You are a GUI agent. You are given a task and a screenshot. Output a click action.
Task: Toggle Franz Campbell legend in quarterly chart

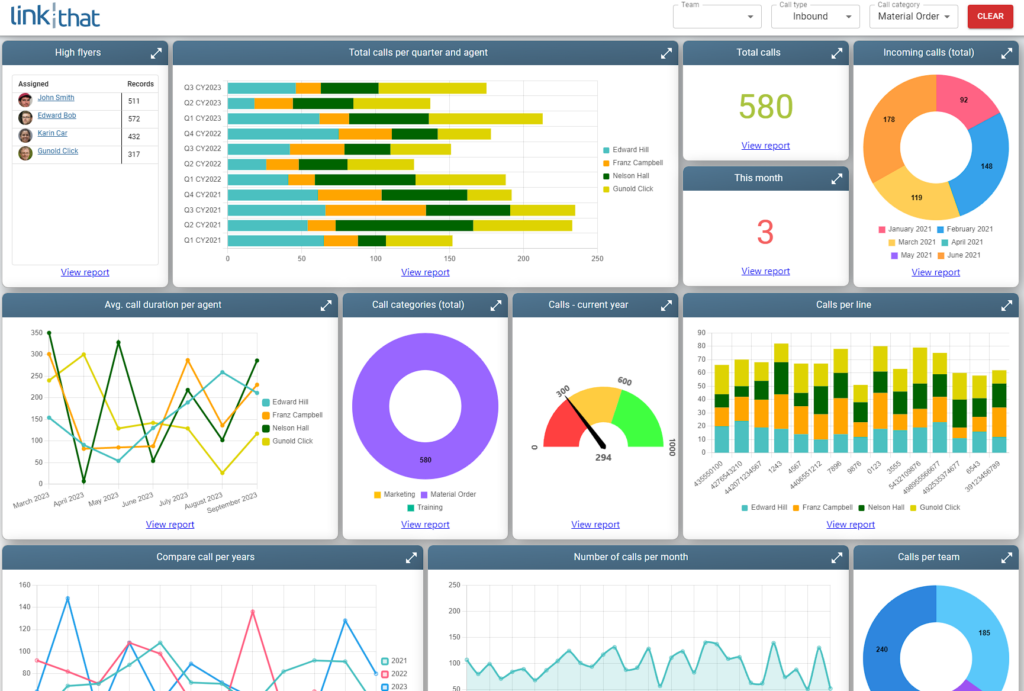click(x=633, y=163)
